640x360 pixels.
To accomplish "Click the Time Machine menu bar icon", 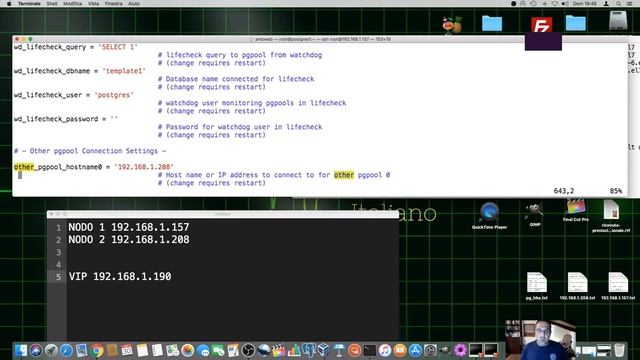I will point(533,3).
